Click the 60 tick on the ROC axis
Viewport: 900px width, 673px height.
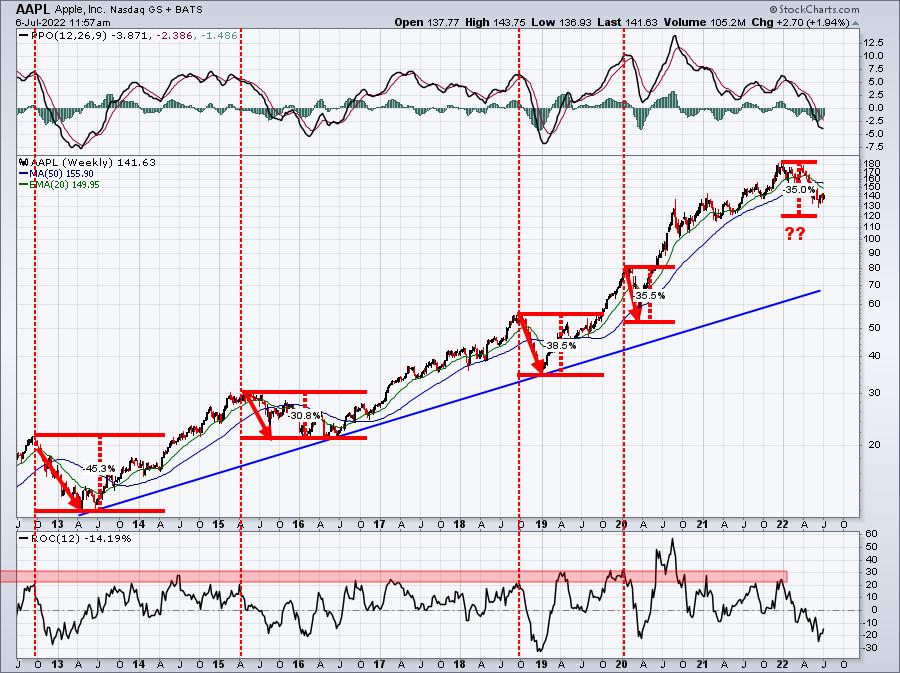(871, 534)
